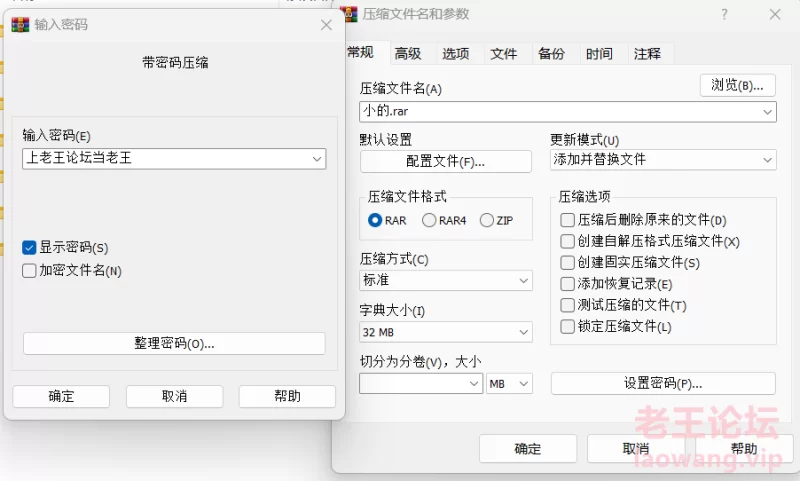Select the ZIP format radio button
The height and width of the screenshot is (481, 800).
(487, 220)
